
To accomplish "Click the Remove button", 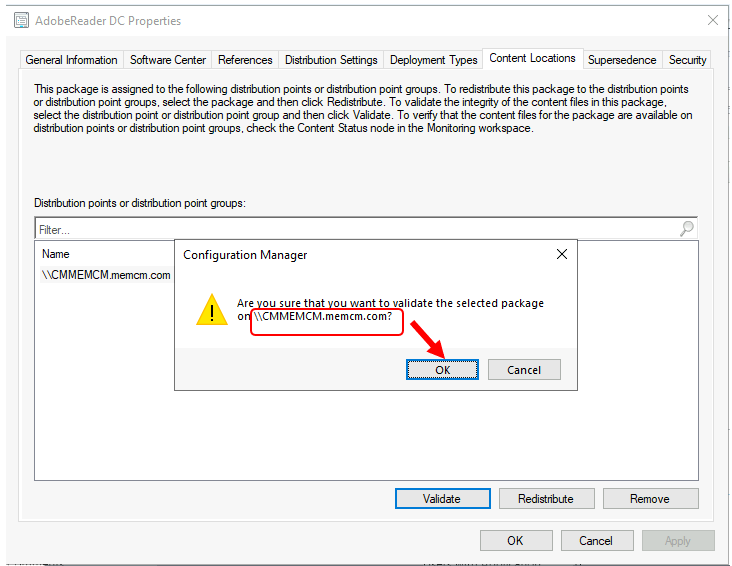I will pyautogui.click(x=651, y=499).
